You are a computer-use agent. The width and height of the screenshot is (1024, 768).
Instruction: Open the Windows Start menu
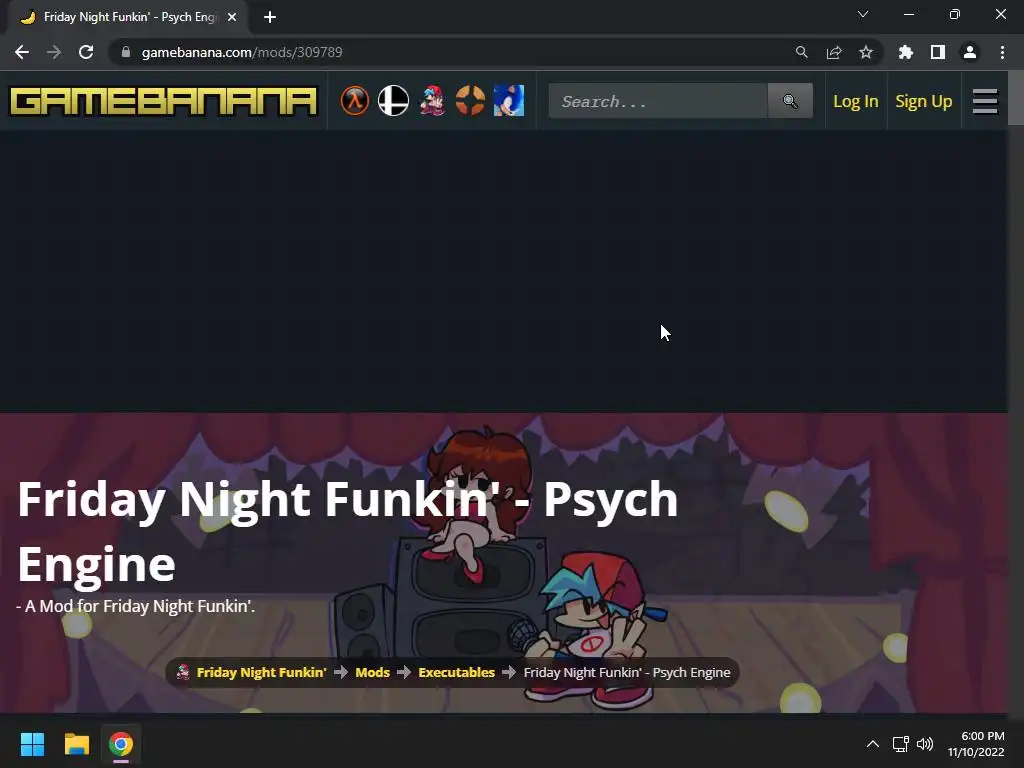32,744
